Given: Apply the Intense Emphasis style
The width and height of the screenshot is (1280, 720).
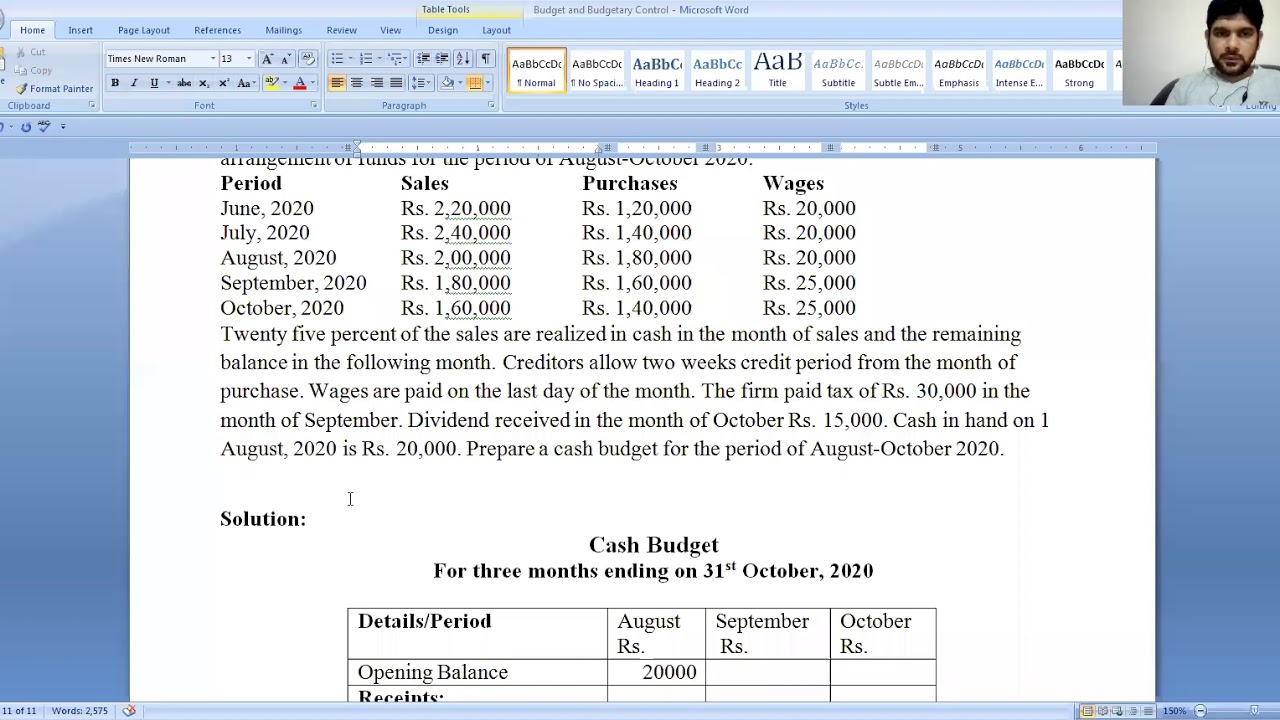Looking at the screenshot, I should coord(1019,70).
